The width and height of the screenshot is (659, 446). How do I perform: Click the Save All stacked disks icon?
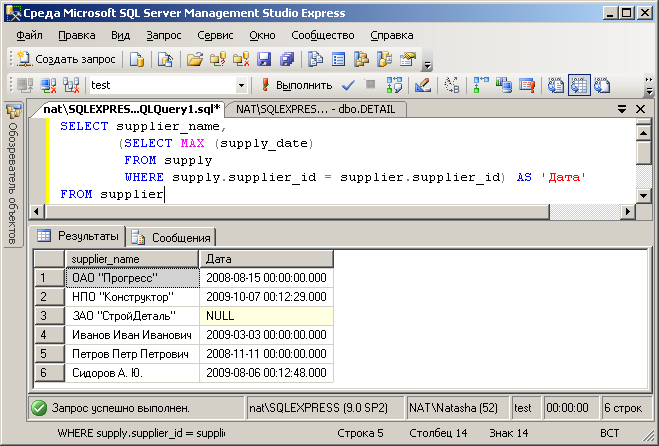coord(287,59)
